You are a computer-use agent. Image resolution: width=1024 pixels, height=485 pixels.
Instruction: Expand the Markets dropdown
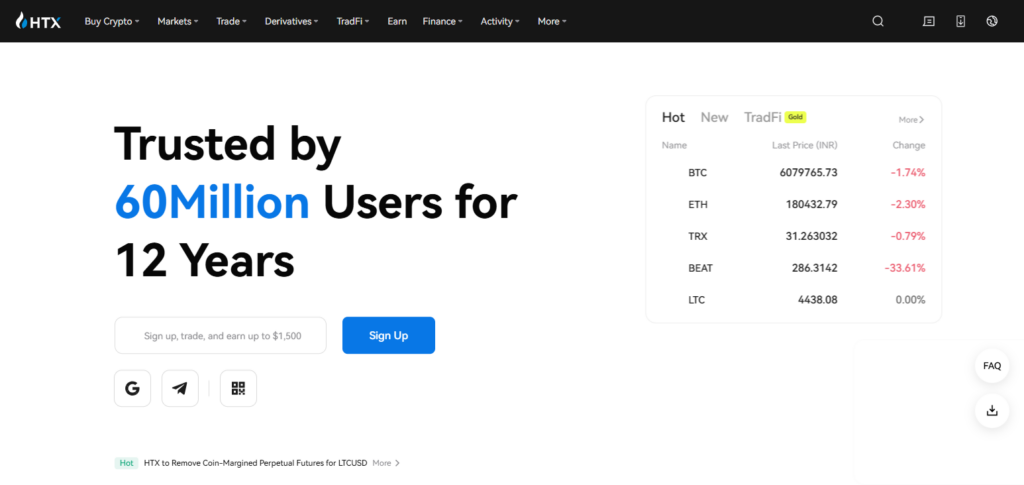tap(178, 22)
